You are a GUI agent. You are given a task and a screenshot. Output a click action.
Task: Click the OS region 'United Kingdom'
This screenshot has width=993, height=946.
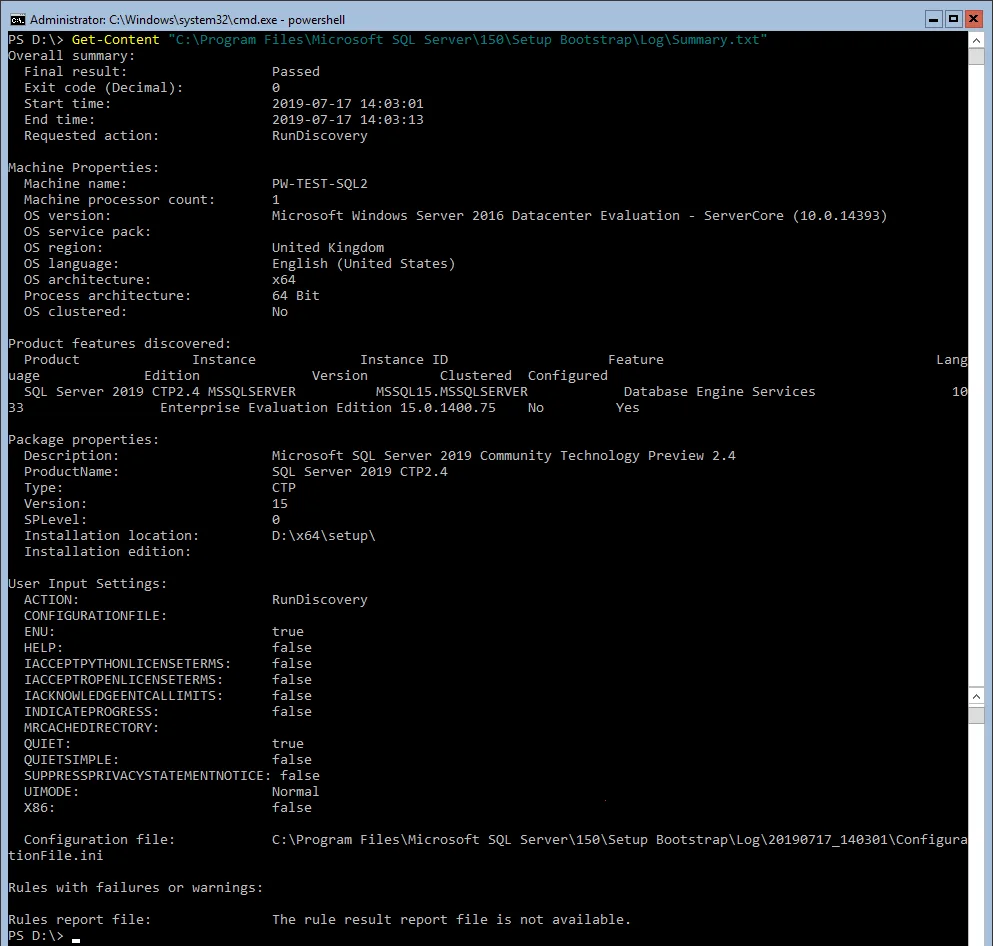coord(328,248)
